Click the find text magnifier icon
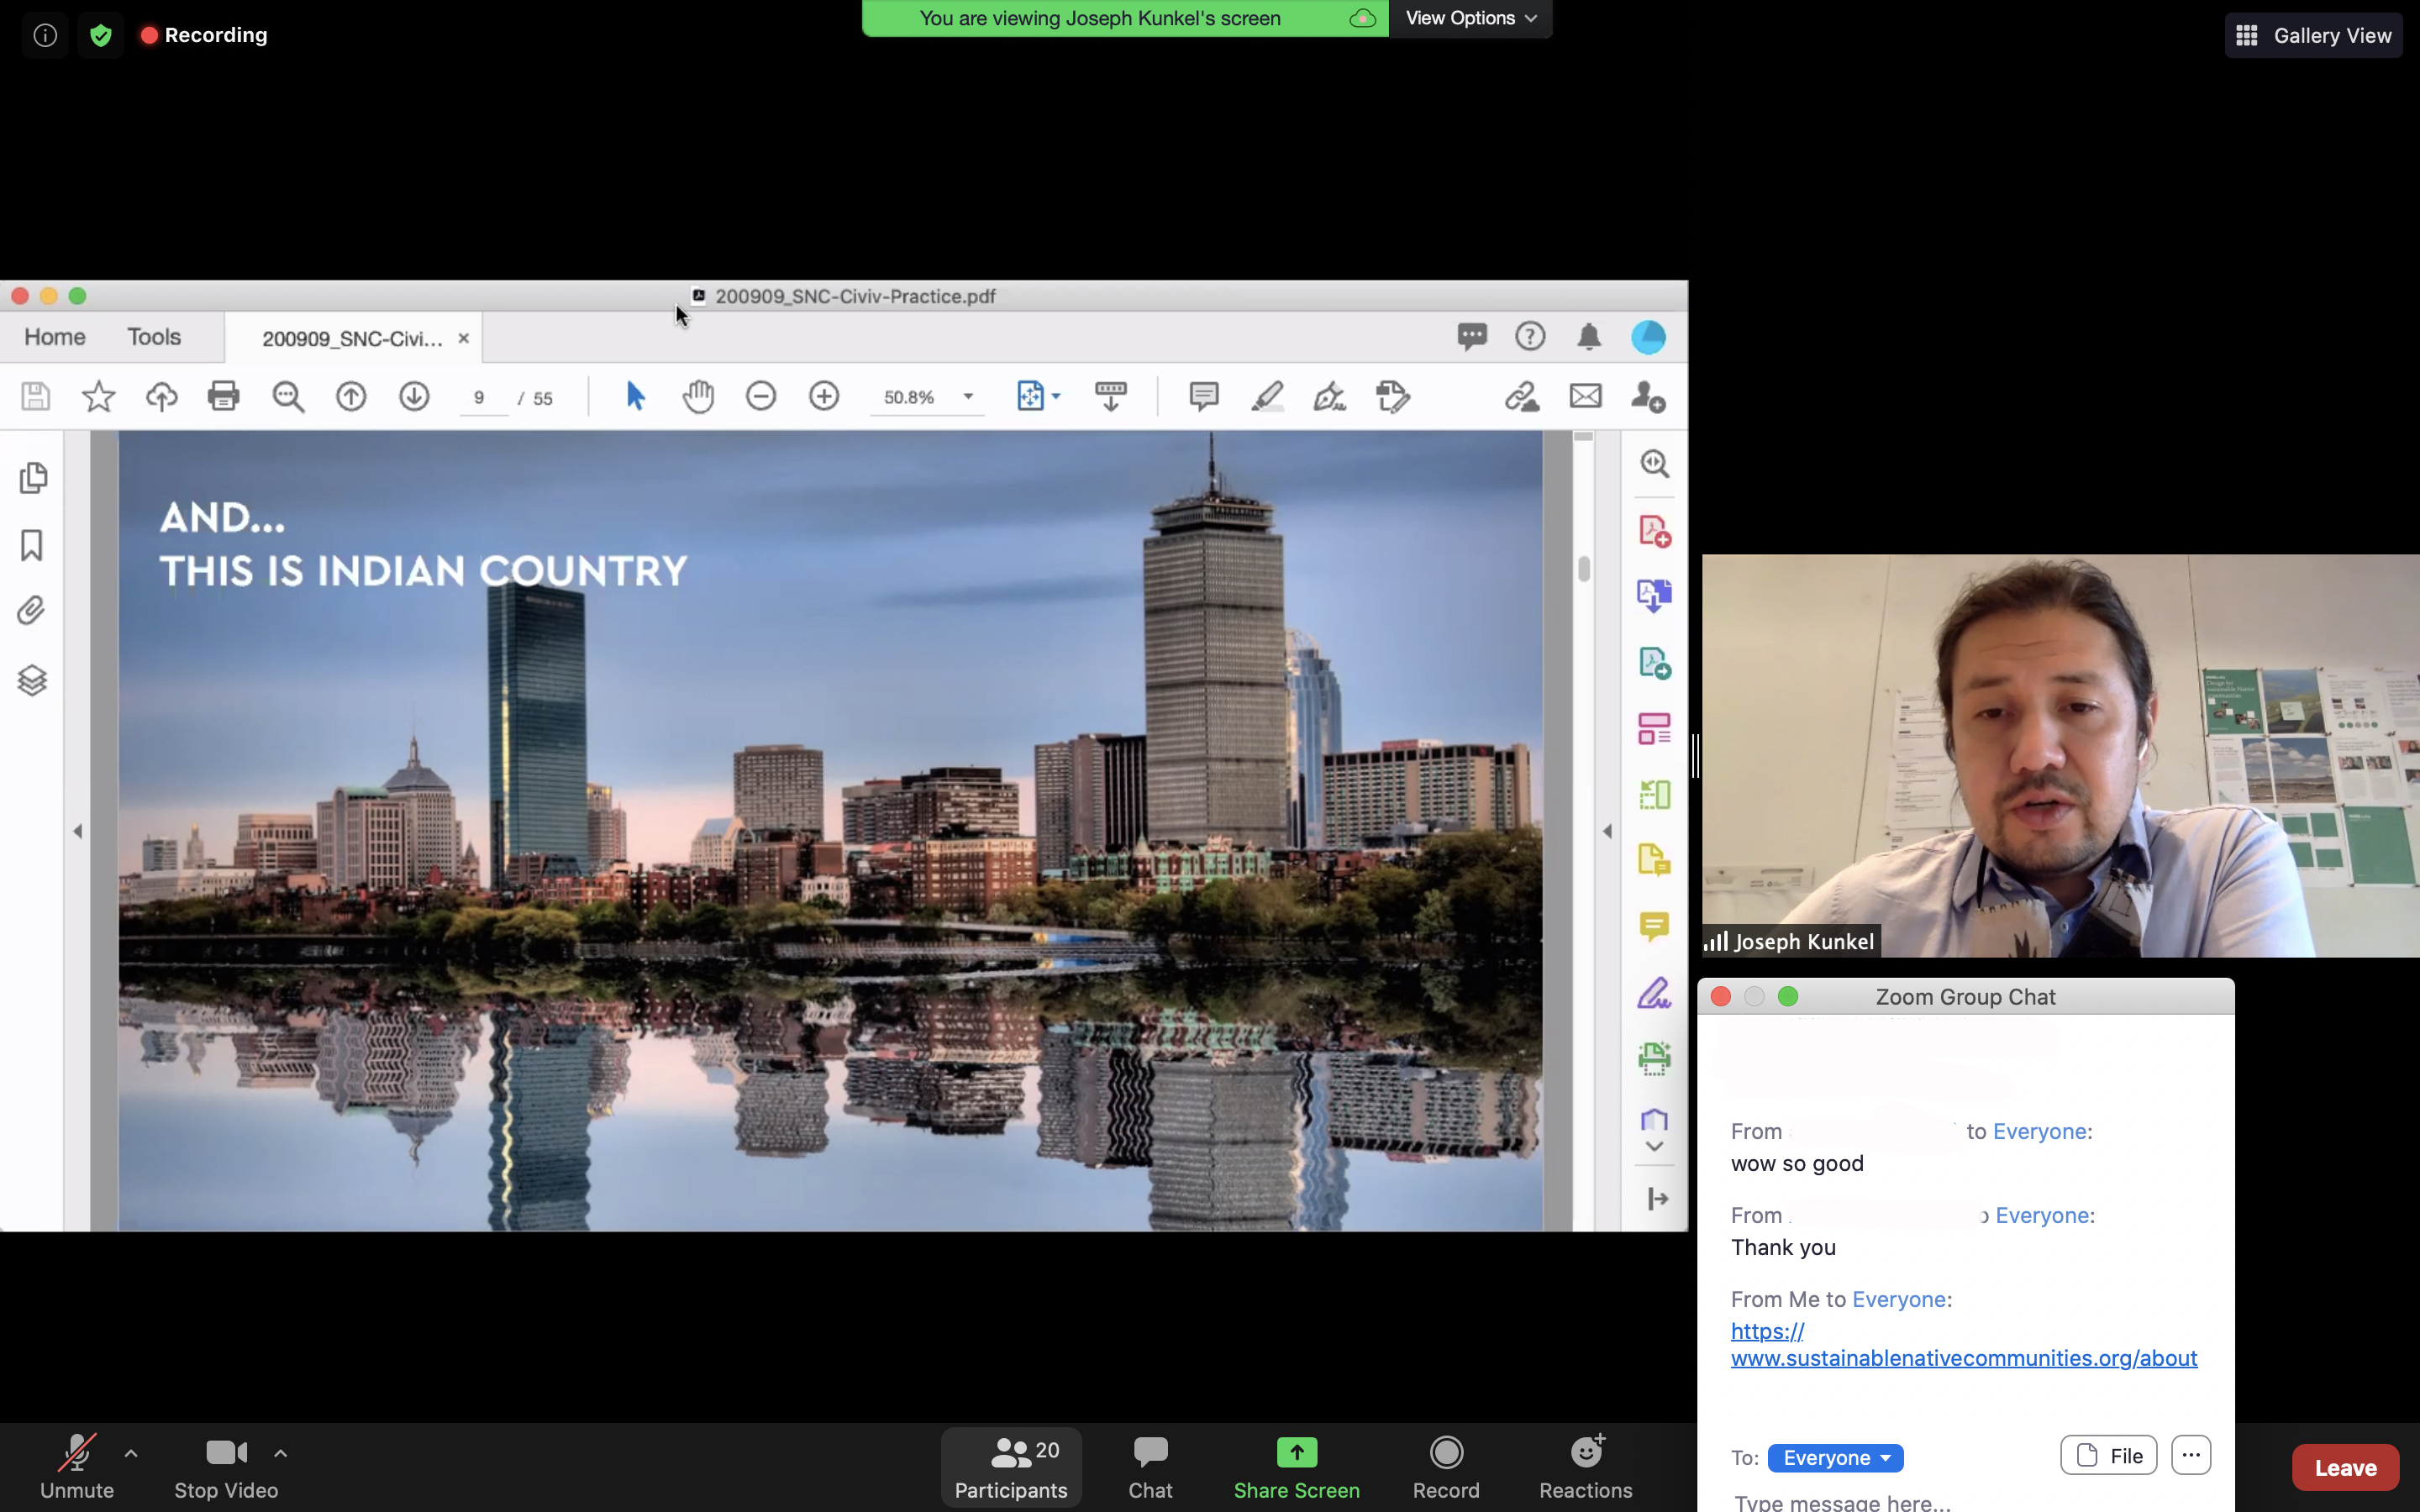The height and width of the screenshot is (1512, 2420). [288, 397]
